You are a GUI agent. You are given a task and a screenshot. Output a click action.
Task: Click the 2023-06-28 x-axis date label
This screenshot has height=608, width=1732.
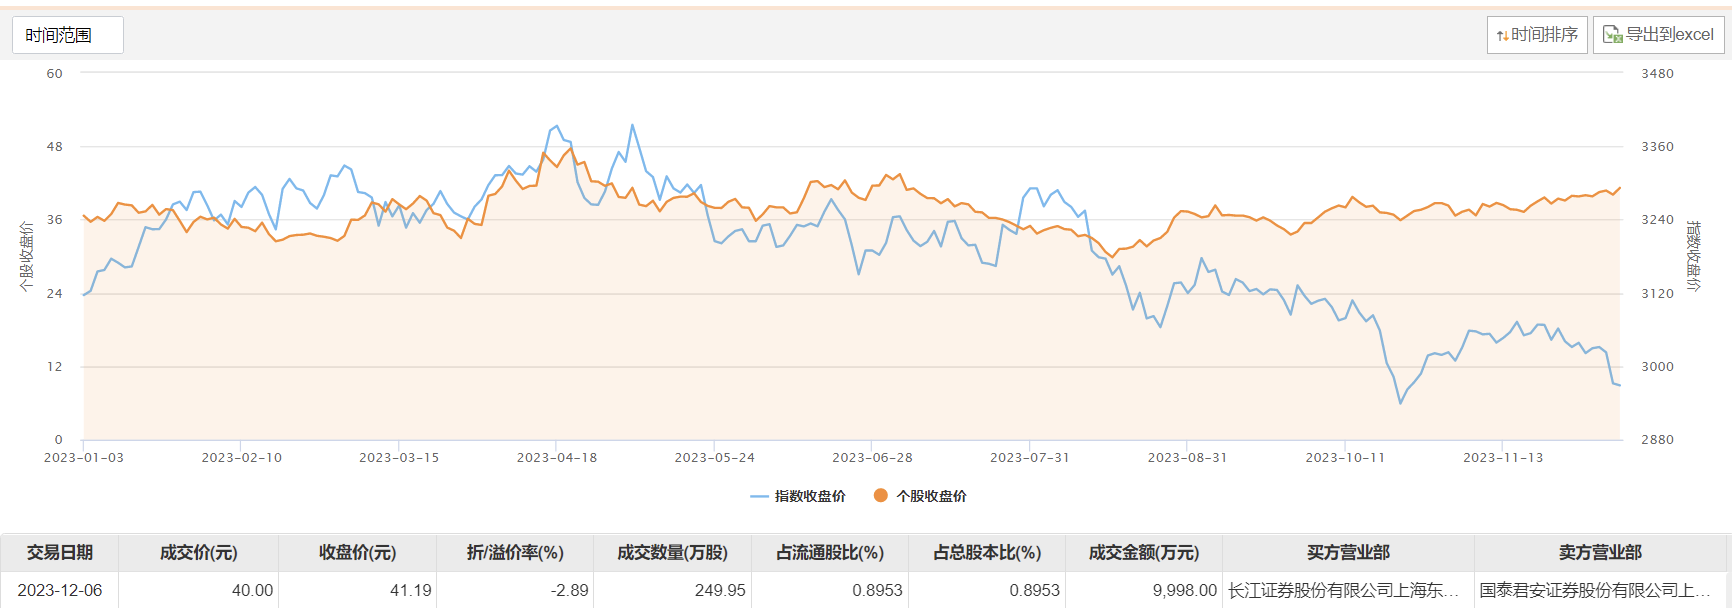click(872, 458)
